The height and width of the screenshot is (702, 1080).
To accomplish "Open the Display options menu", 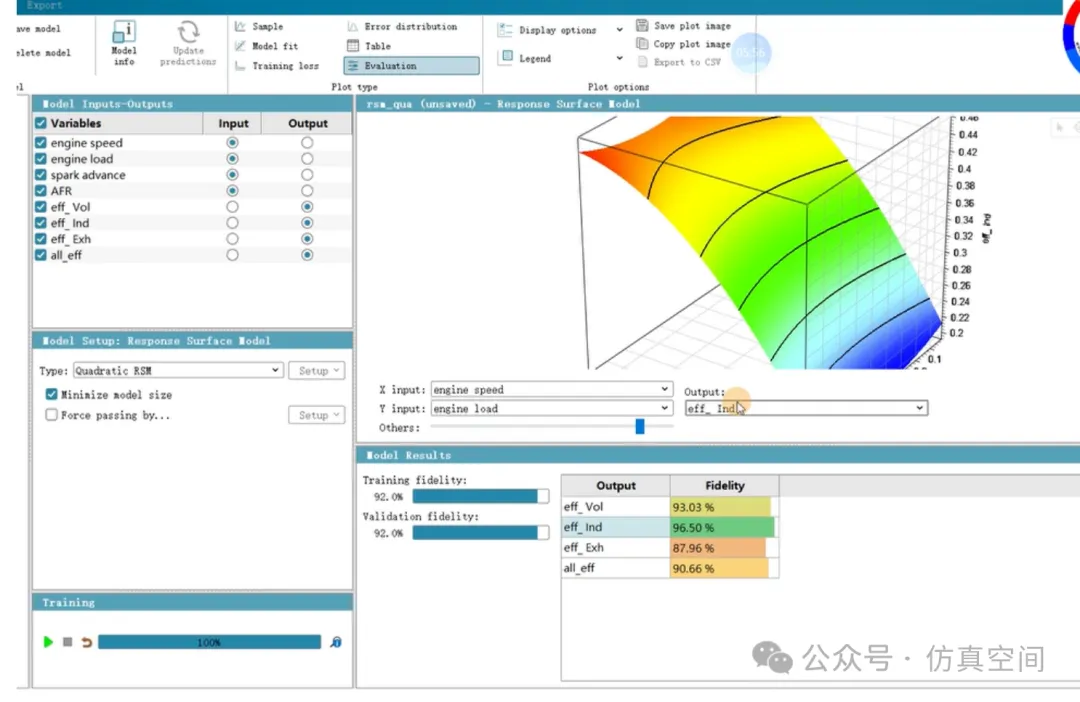I will click(x=560, y=31).
